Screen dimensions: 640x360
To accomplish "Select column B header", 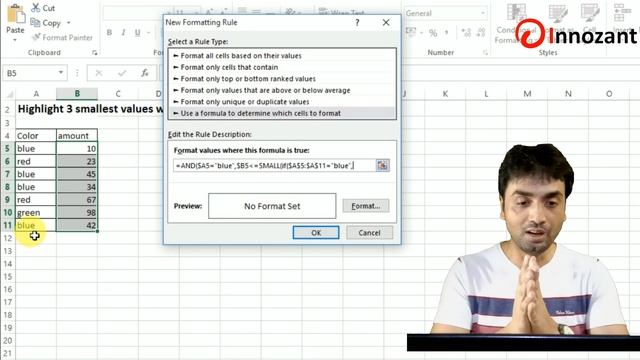I will pyautogui.click(x=77, y=94).
